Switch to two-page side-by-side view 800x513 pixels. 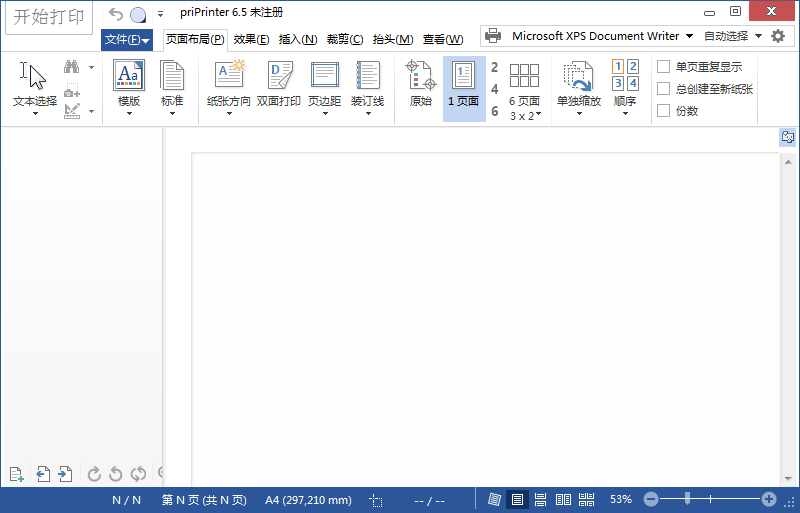pos(563,500)
